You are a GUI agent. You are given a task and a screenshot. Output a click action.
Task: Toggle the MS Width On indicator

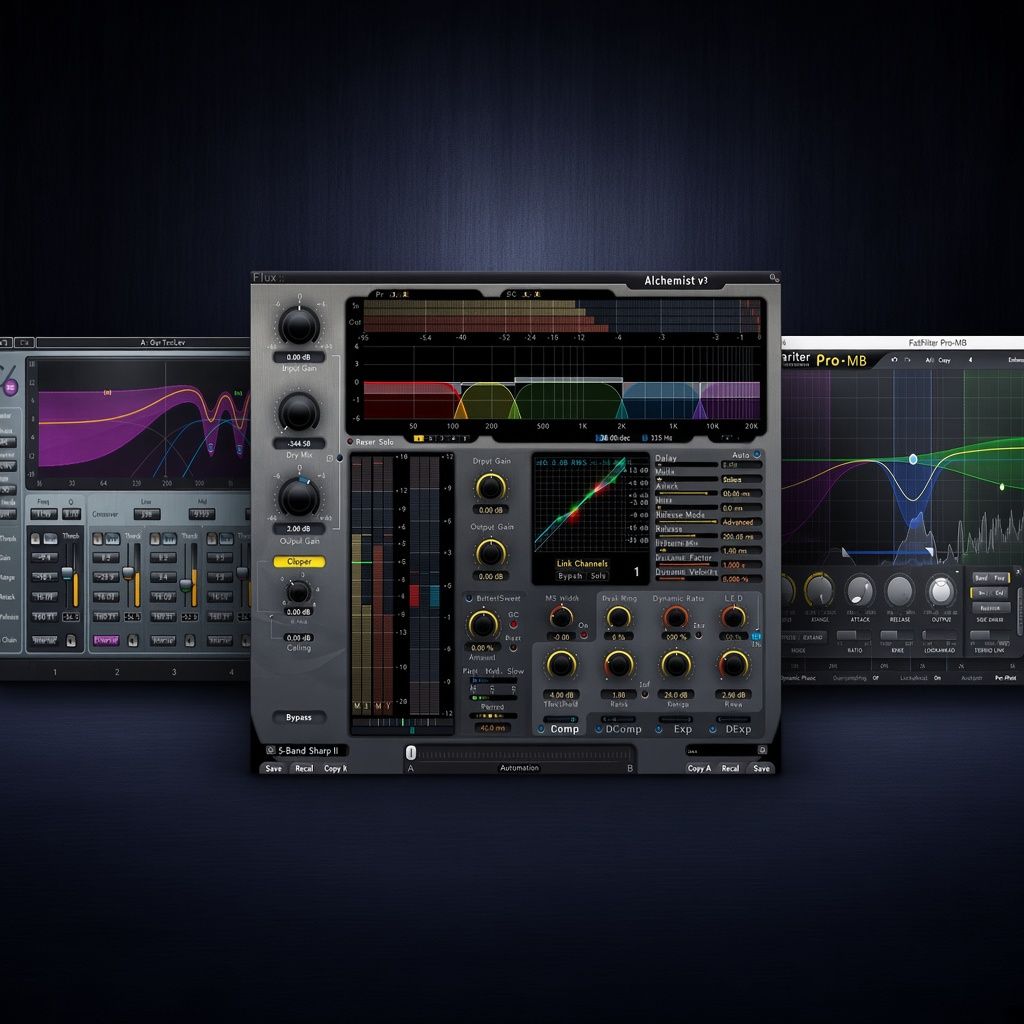point(583,634)
